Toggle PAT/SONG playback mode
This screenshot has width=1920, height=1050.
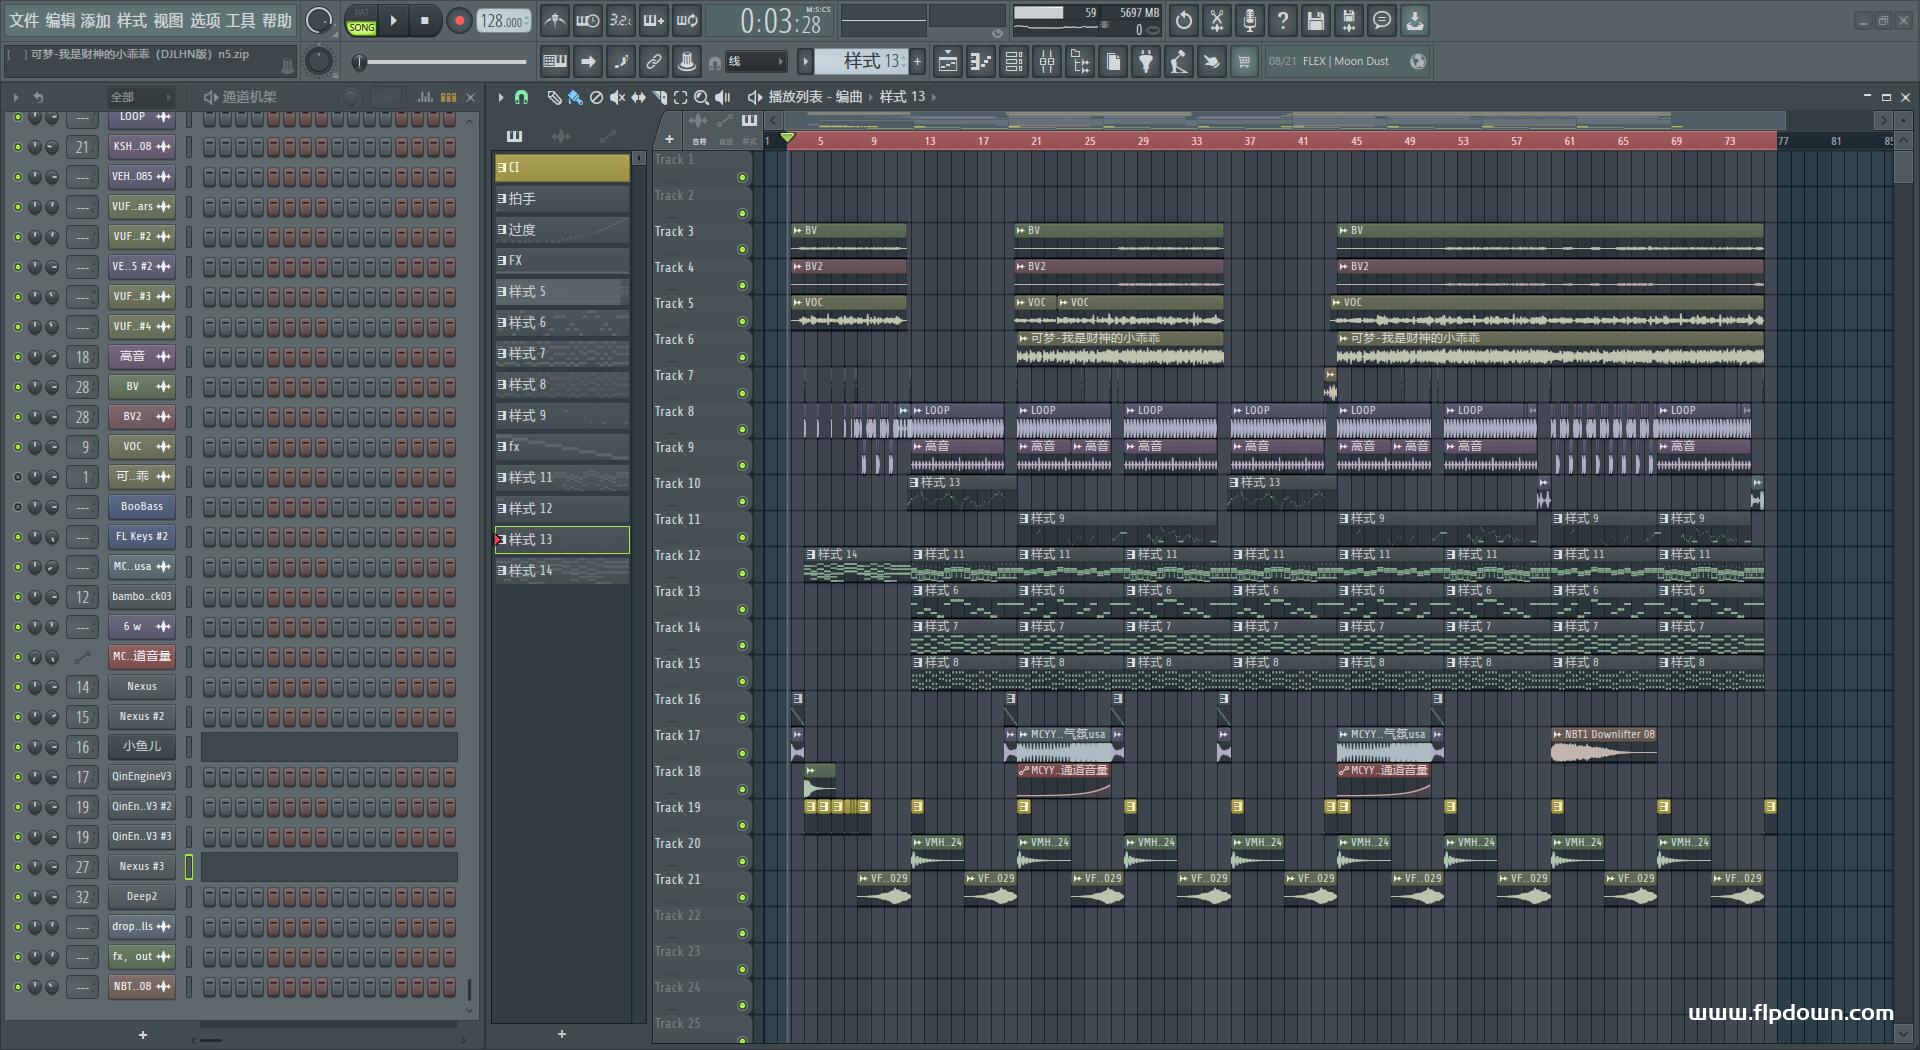pos(361,21)
